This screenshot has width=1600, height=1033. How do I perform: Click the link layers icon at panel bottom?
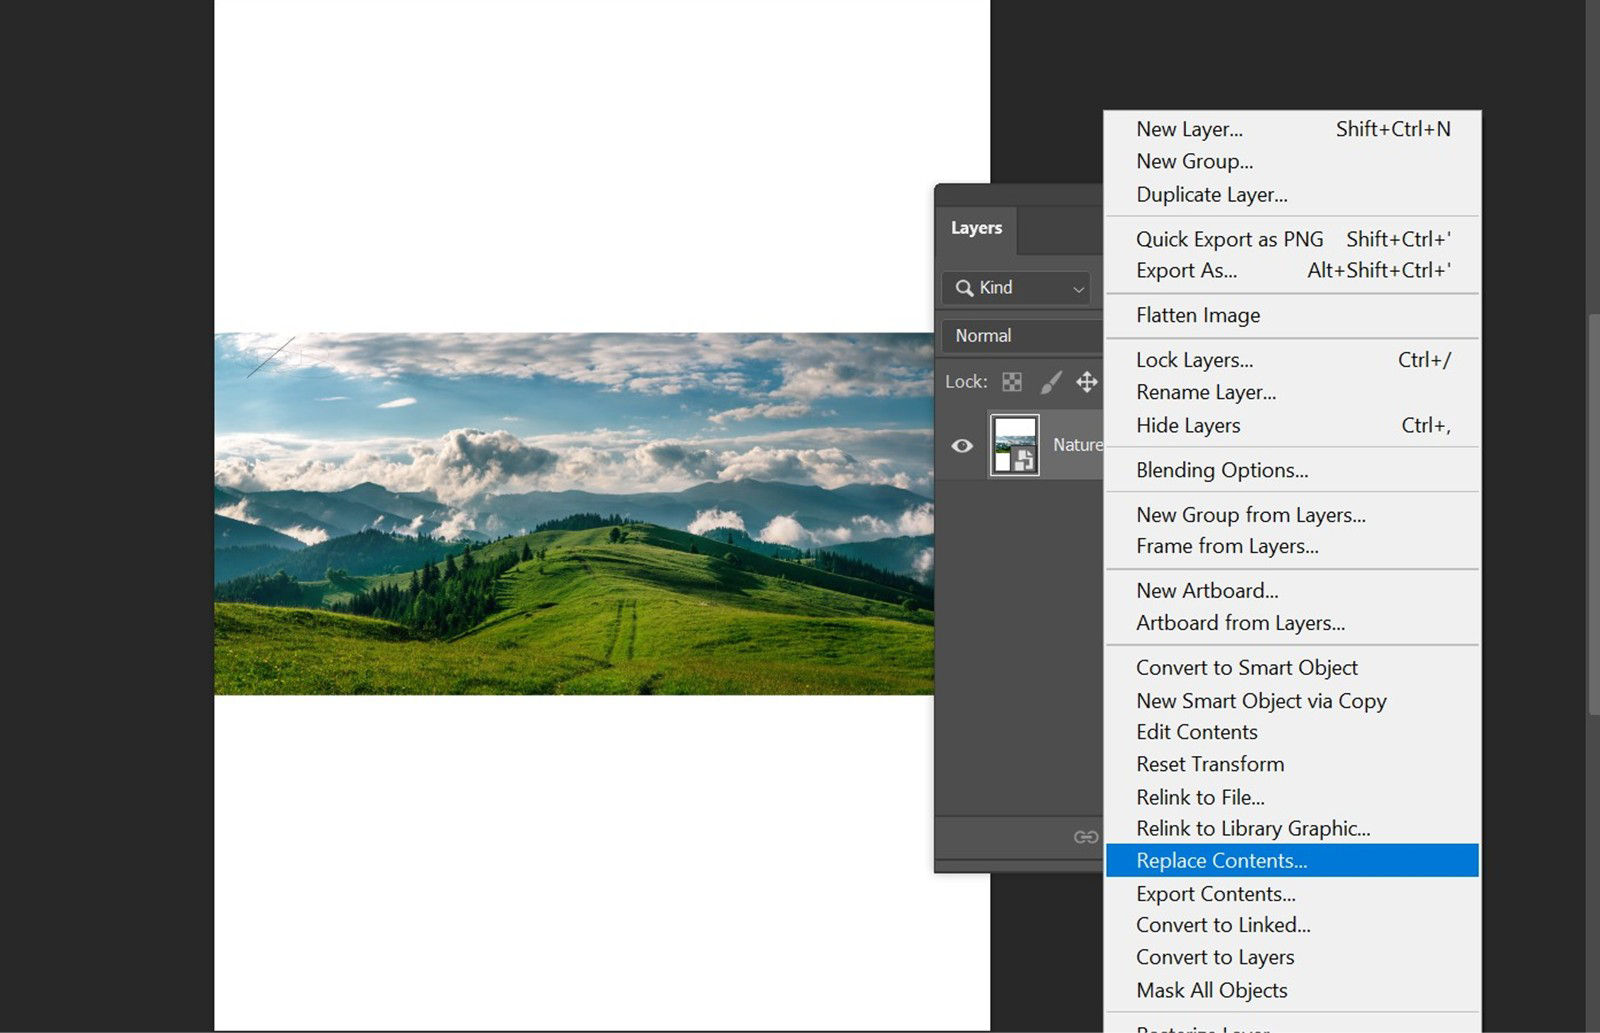click(1085, 838)
